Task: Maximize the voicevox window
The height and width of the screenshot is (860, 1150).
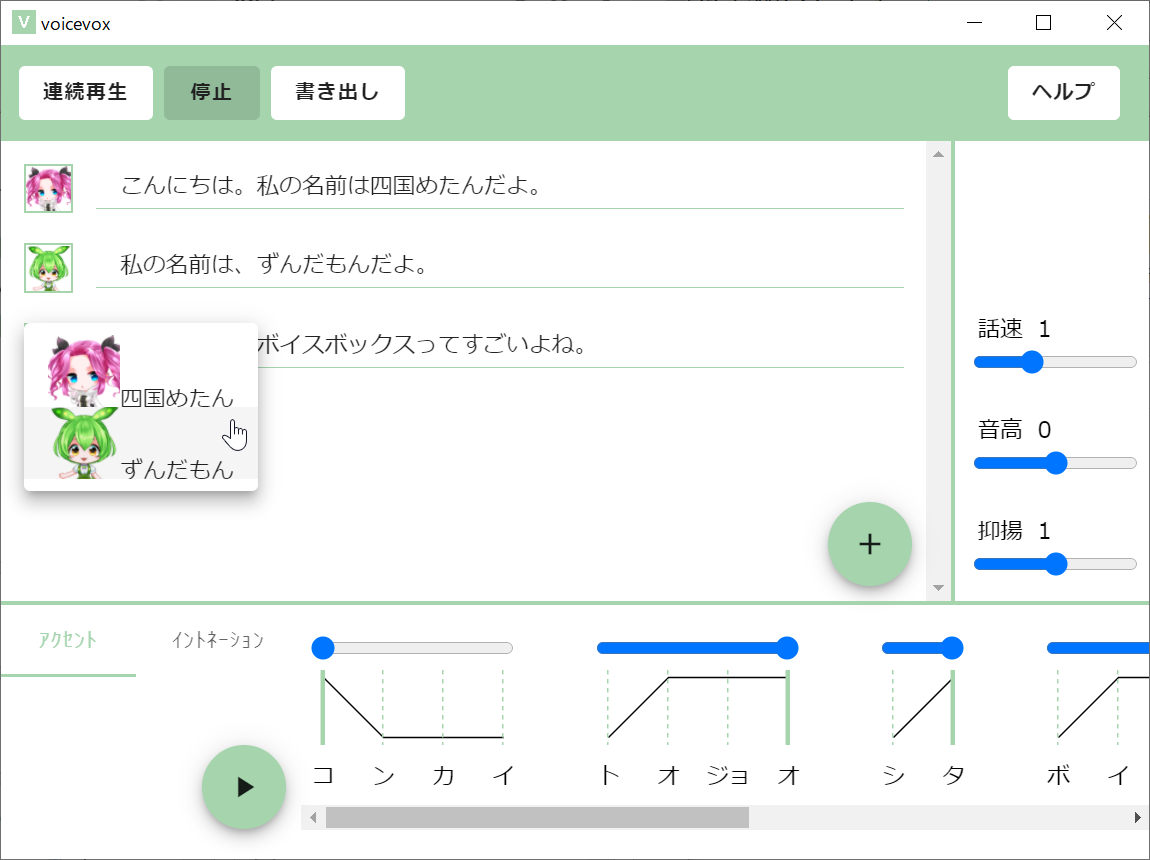Action: [x=1044, y=23]
